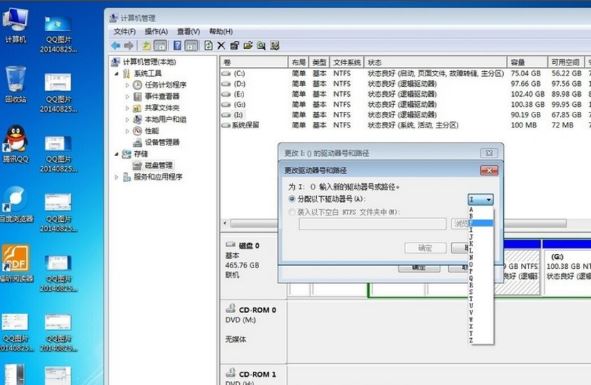The height and width of the screenshot is (385, 591).
Task: Click the properties toolbar icon
Action: pos(234,46)
